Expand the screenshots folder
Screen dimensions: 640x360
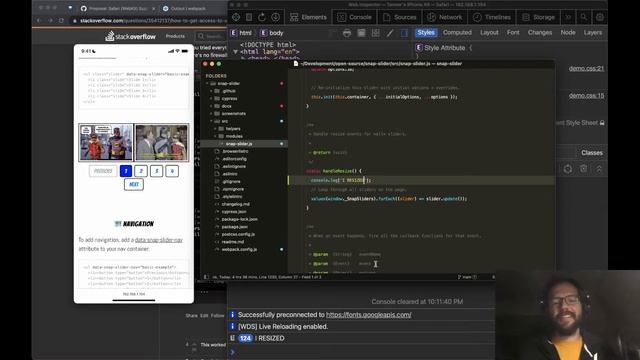click(212, 113)
